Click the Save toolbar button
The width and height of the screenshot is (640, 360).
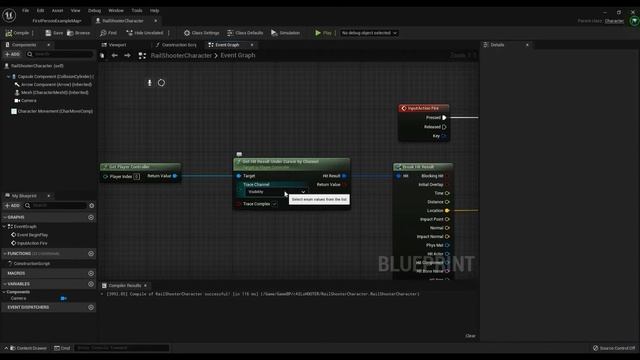click(54, 33)
